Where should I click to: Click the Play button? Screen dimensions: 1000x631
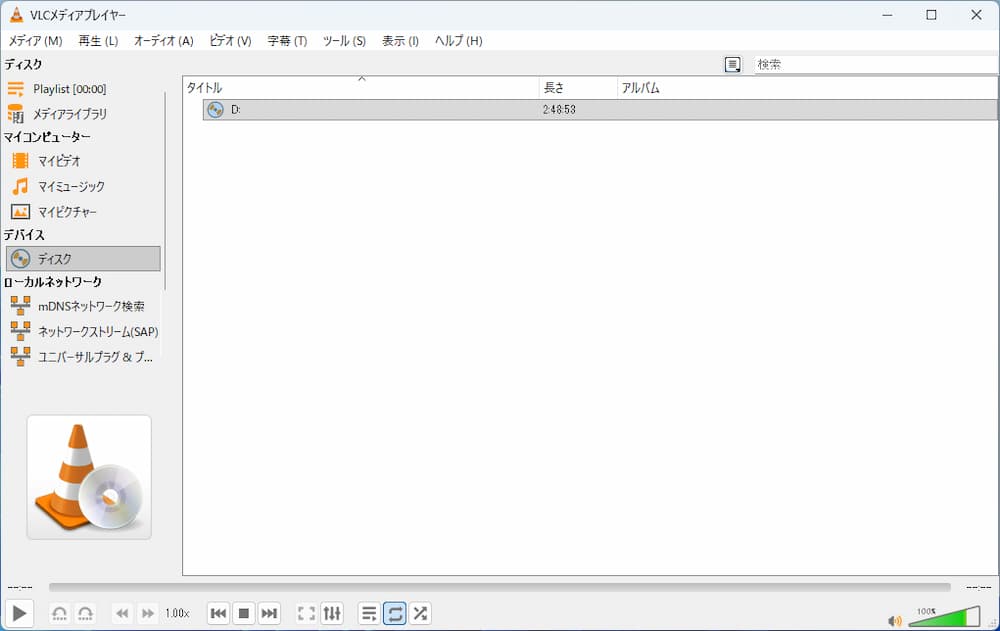click(19, 613)
